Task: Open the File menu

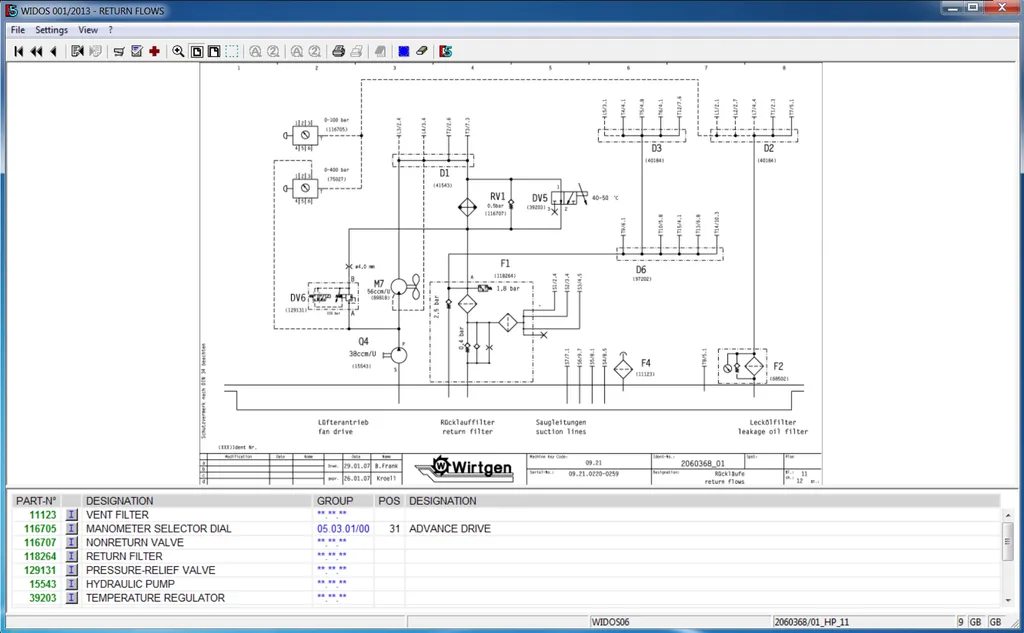Action: point(18,30)
